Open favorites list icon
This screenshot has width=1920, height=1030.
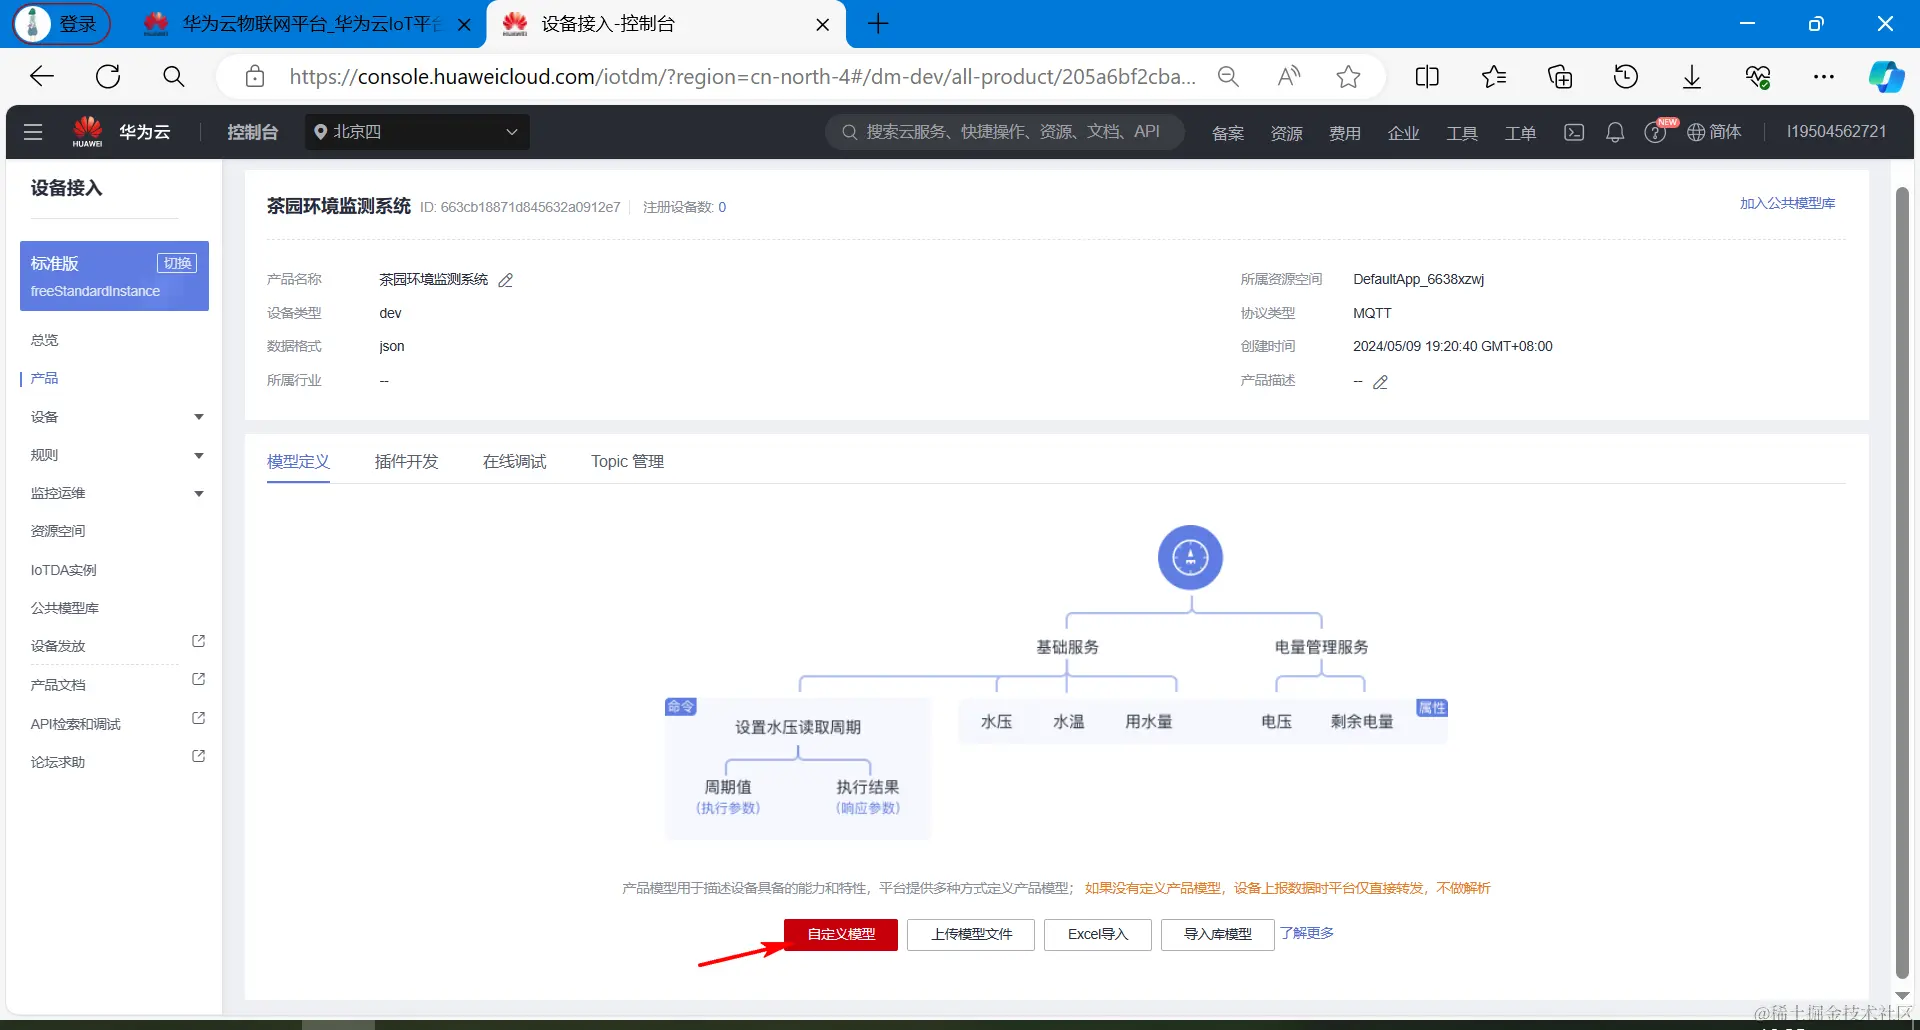[1494, 77]
